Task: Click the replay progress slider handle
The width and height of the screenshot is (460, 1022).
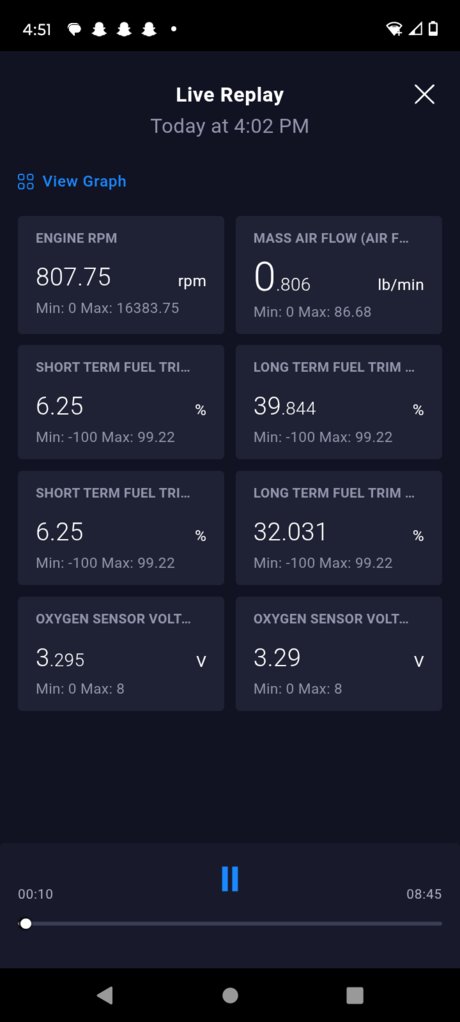Action: pos(25,924)
